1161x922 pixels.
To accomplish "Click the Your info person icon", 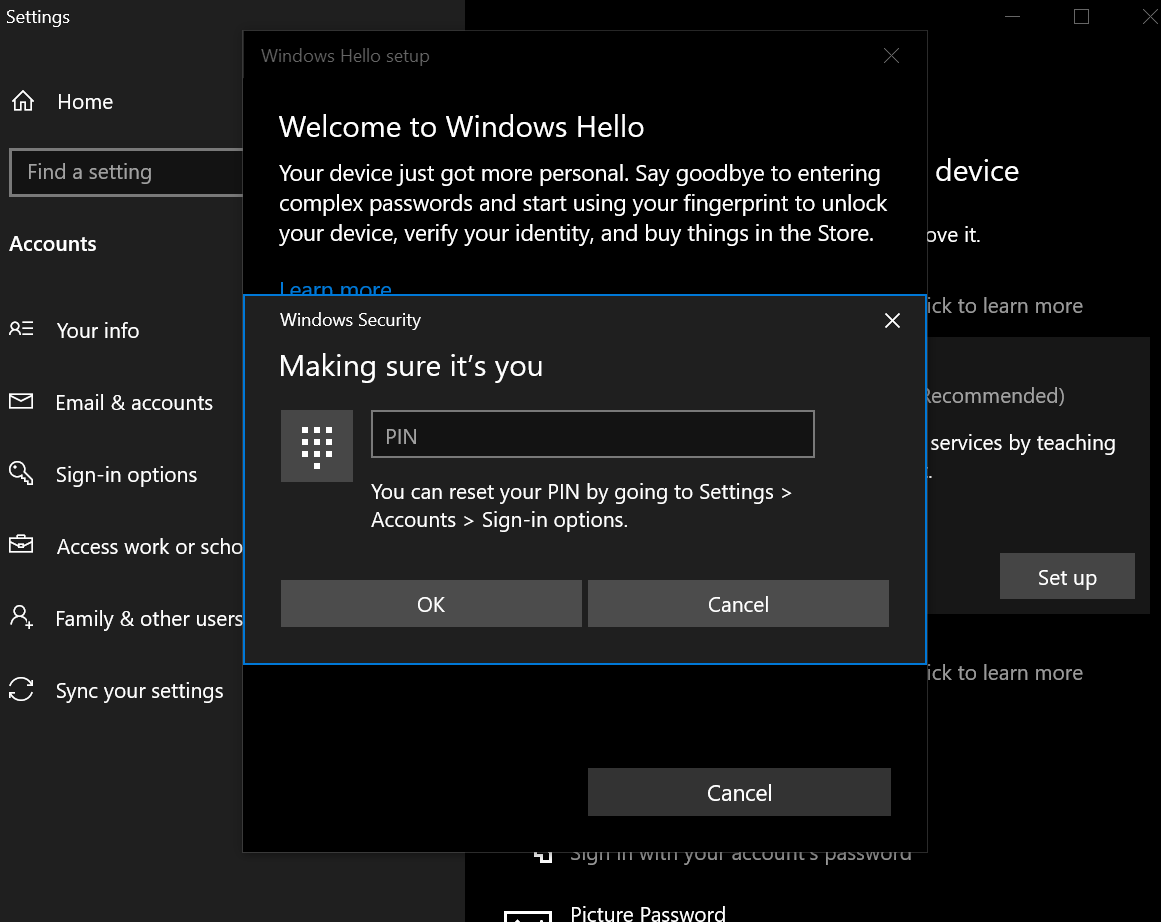I will coord(21,329).
